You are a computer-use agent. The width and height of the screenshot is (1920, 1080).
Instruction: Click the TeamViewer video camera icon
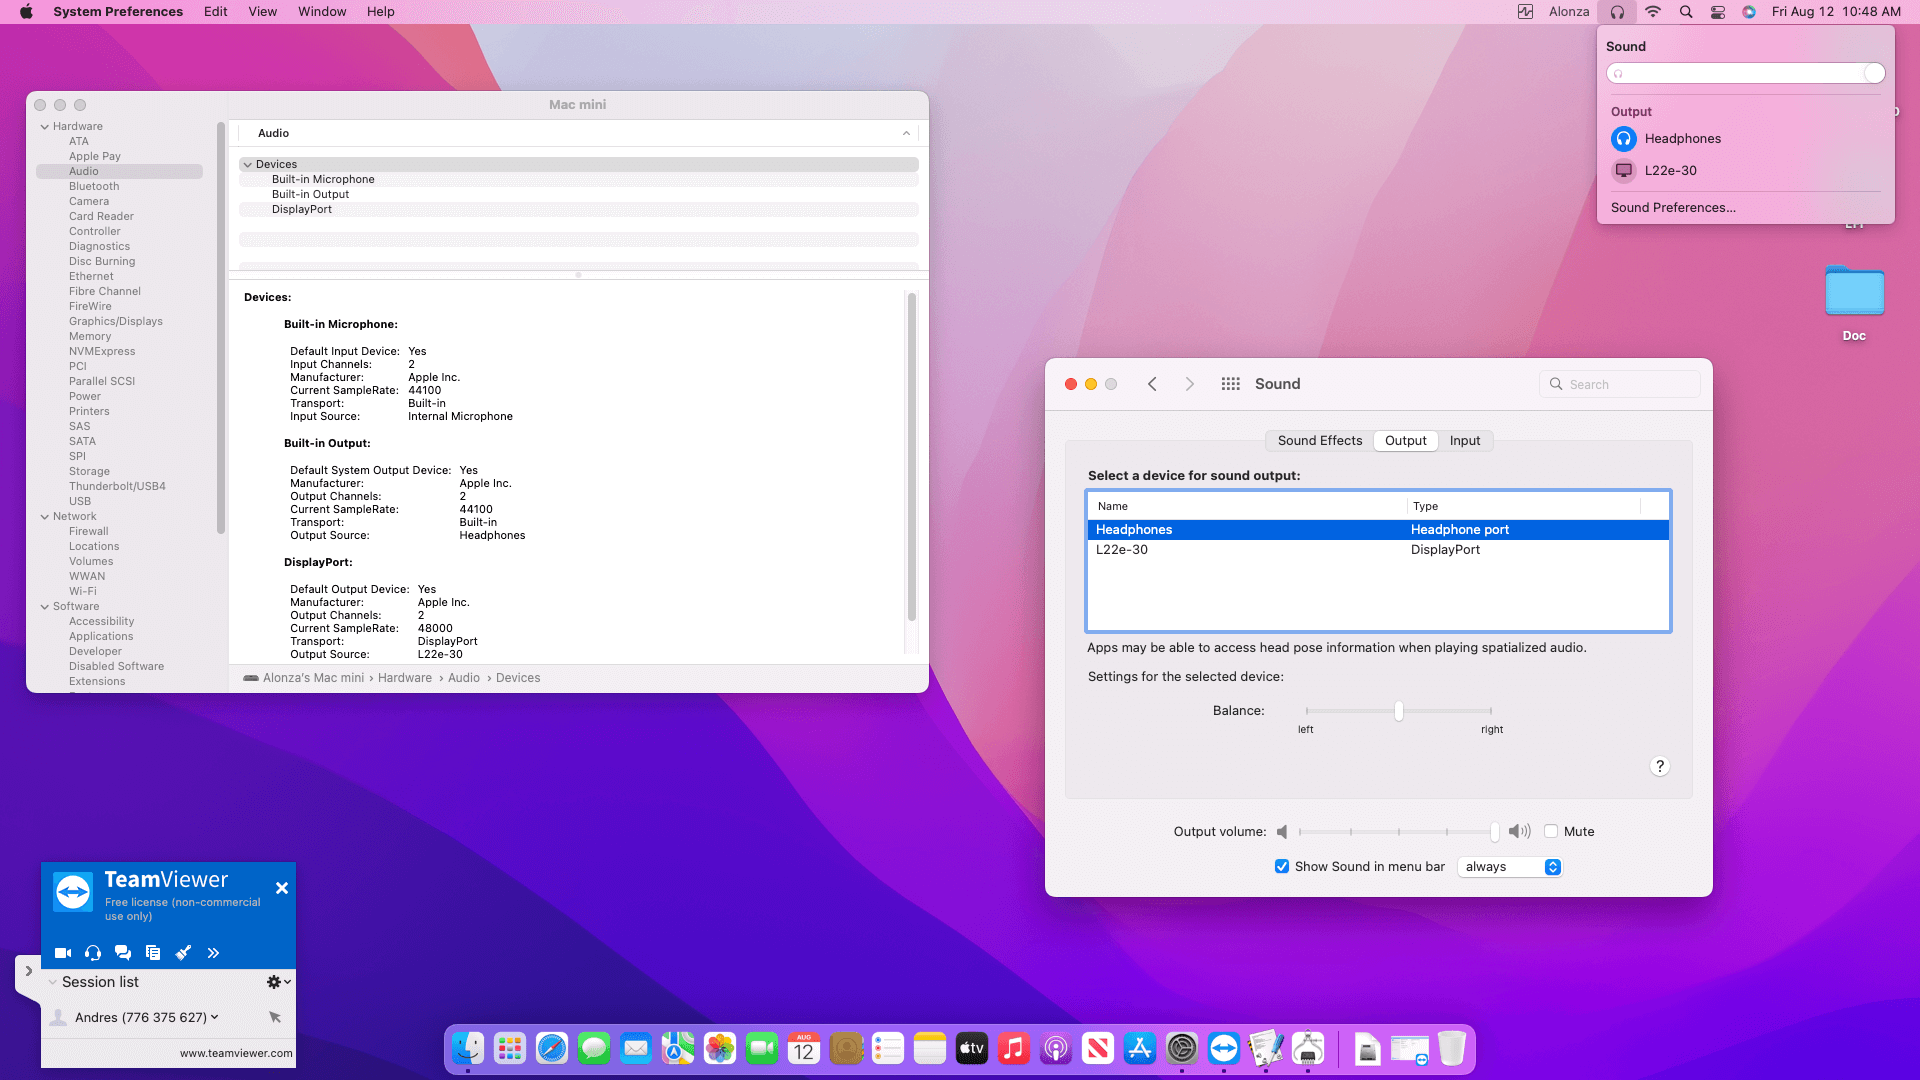(x=63, y=953)
